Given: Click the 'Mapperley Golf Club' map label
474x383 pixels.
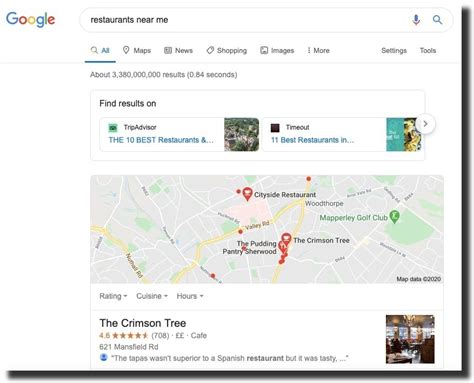Looking at the screenshot, I should pyautogui.click(x=353, y=218).
